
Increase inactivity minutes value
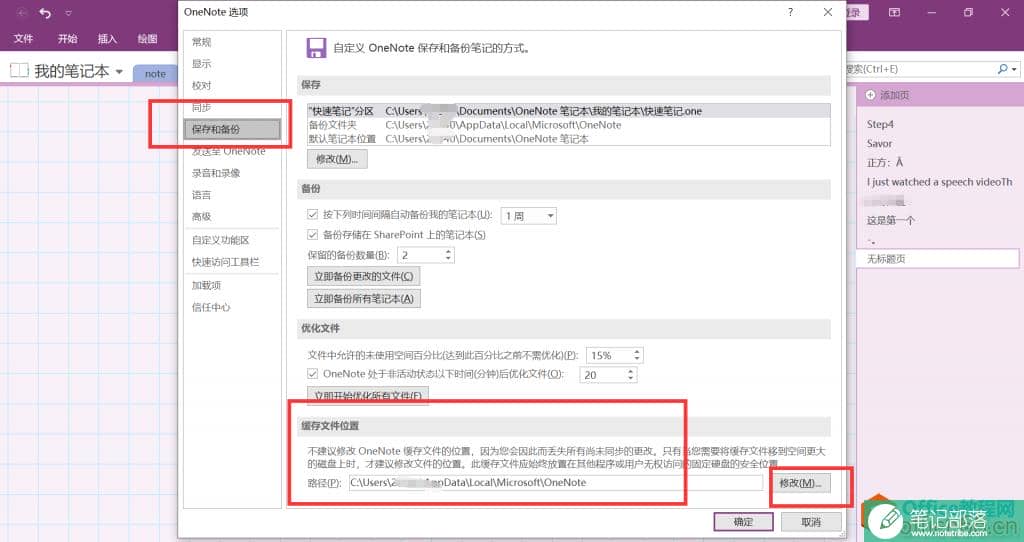click(630, 371)
